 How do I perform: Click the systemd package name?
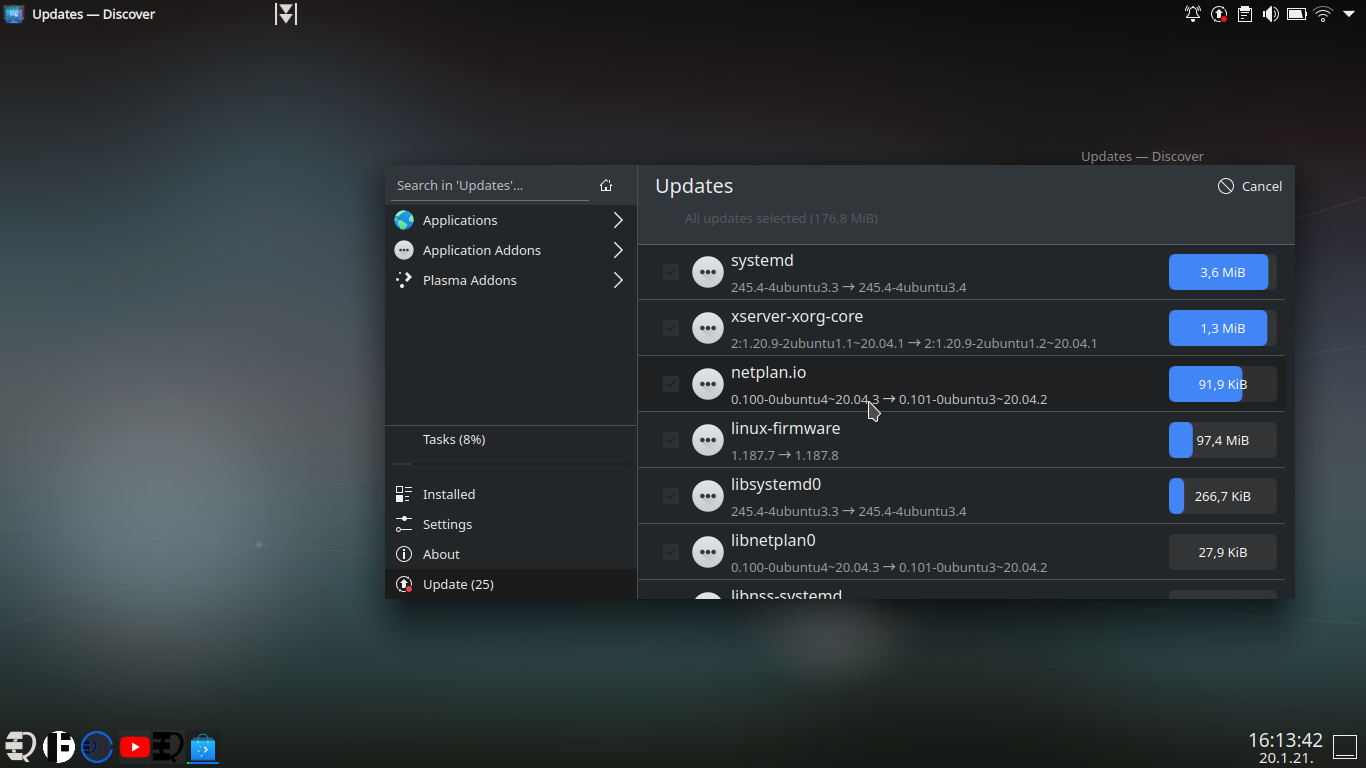coord(762,261)
